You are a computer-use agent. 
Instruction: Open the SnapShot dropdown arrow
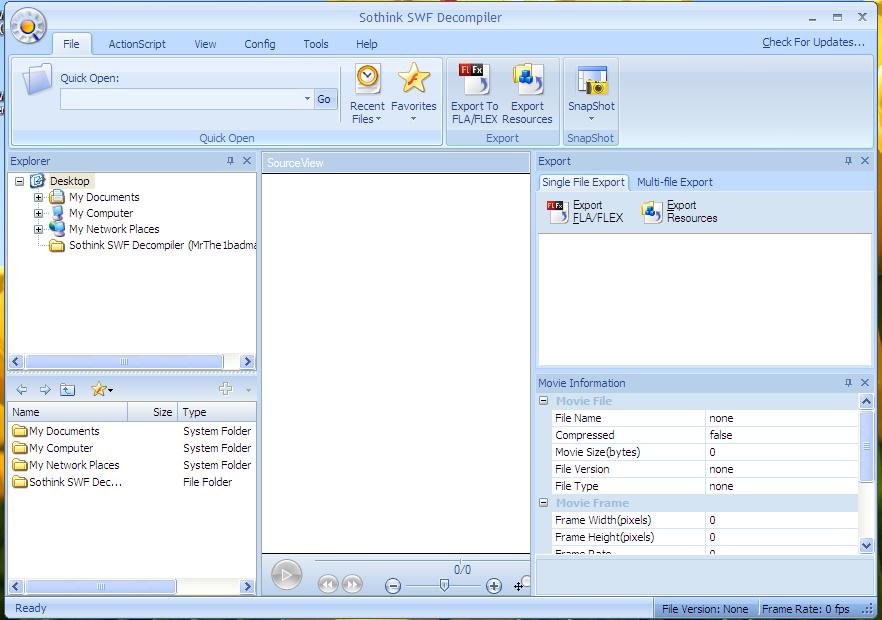click(591, 119)
